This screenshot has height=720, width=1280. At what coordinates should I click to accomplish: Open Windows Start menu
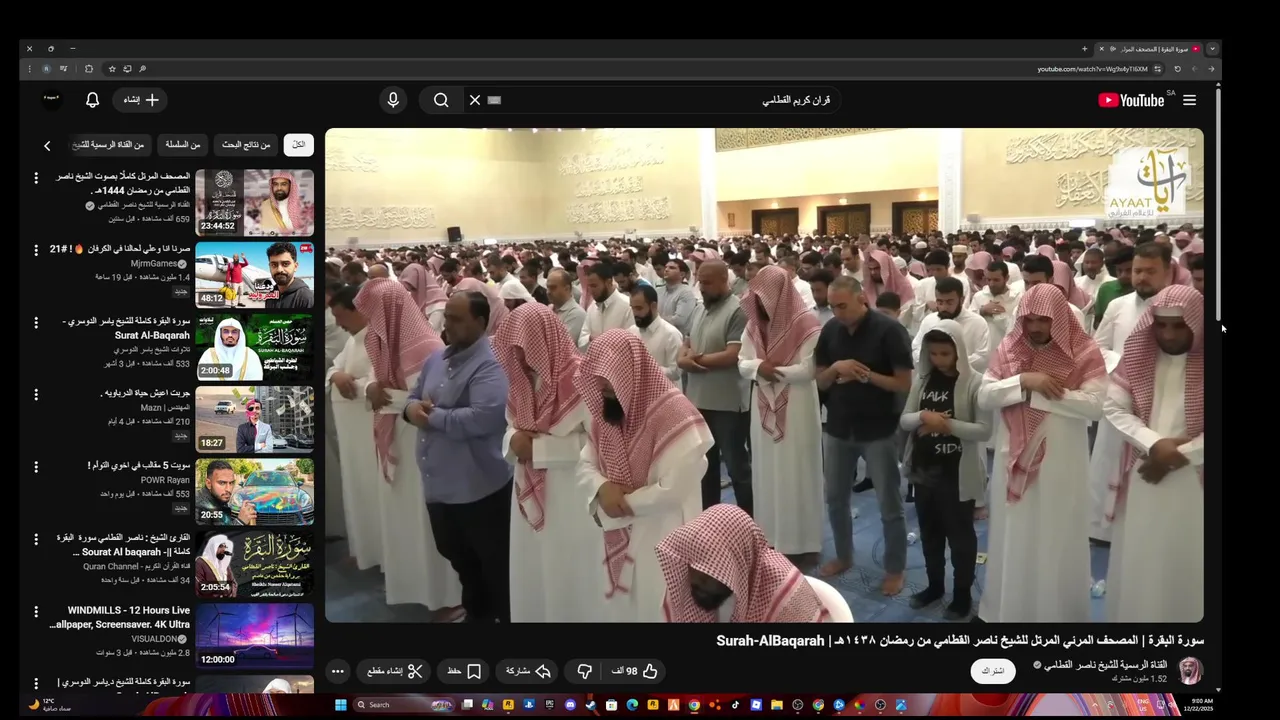tap(341, 705)
